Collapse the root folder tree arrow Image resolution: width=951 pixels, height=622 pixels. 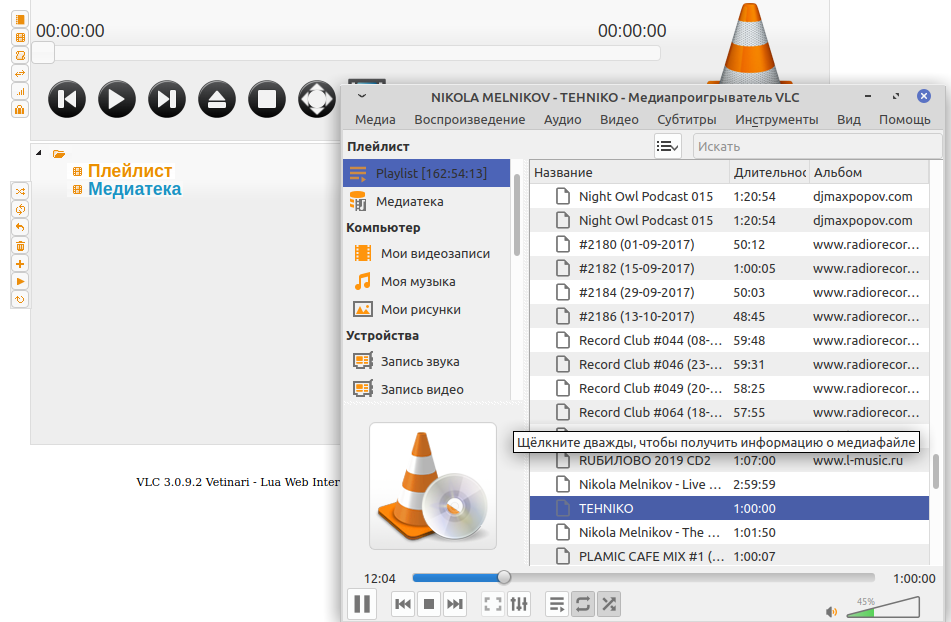point(38,153)
